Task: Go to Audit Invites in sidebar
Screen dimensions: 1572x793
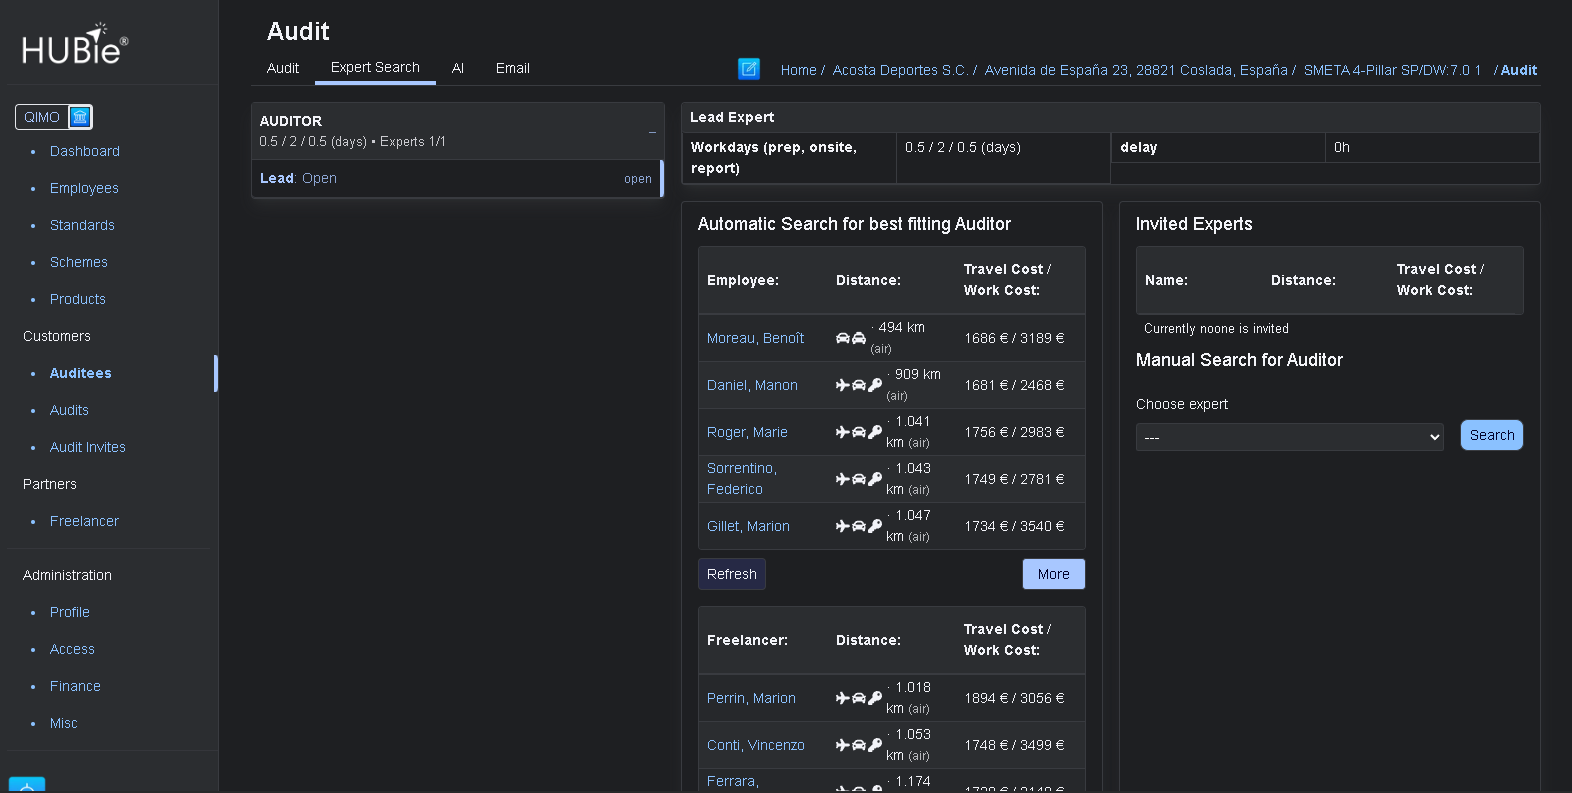Action: pyautogui.click(x=88, y=447)
